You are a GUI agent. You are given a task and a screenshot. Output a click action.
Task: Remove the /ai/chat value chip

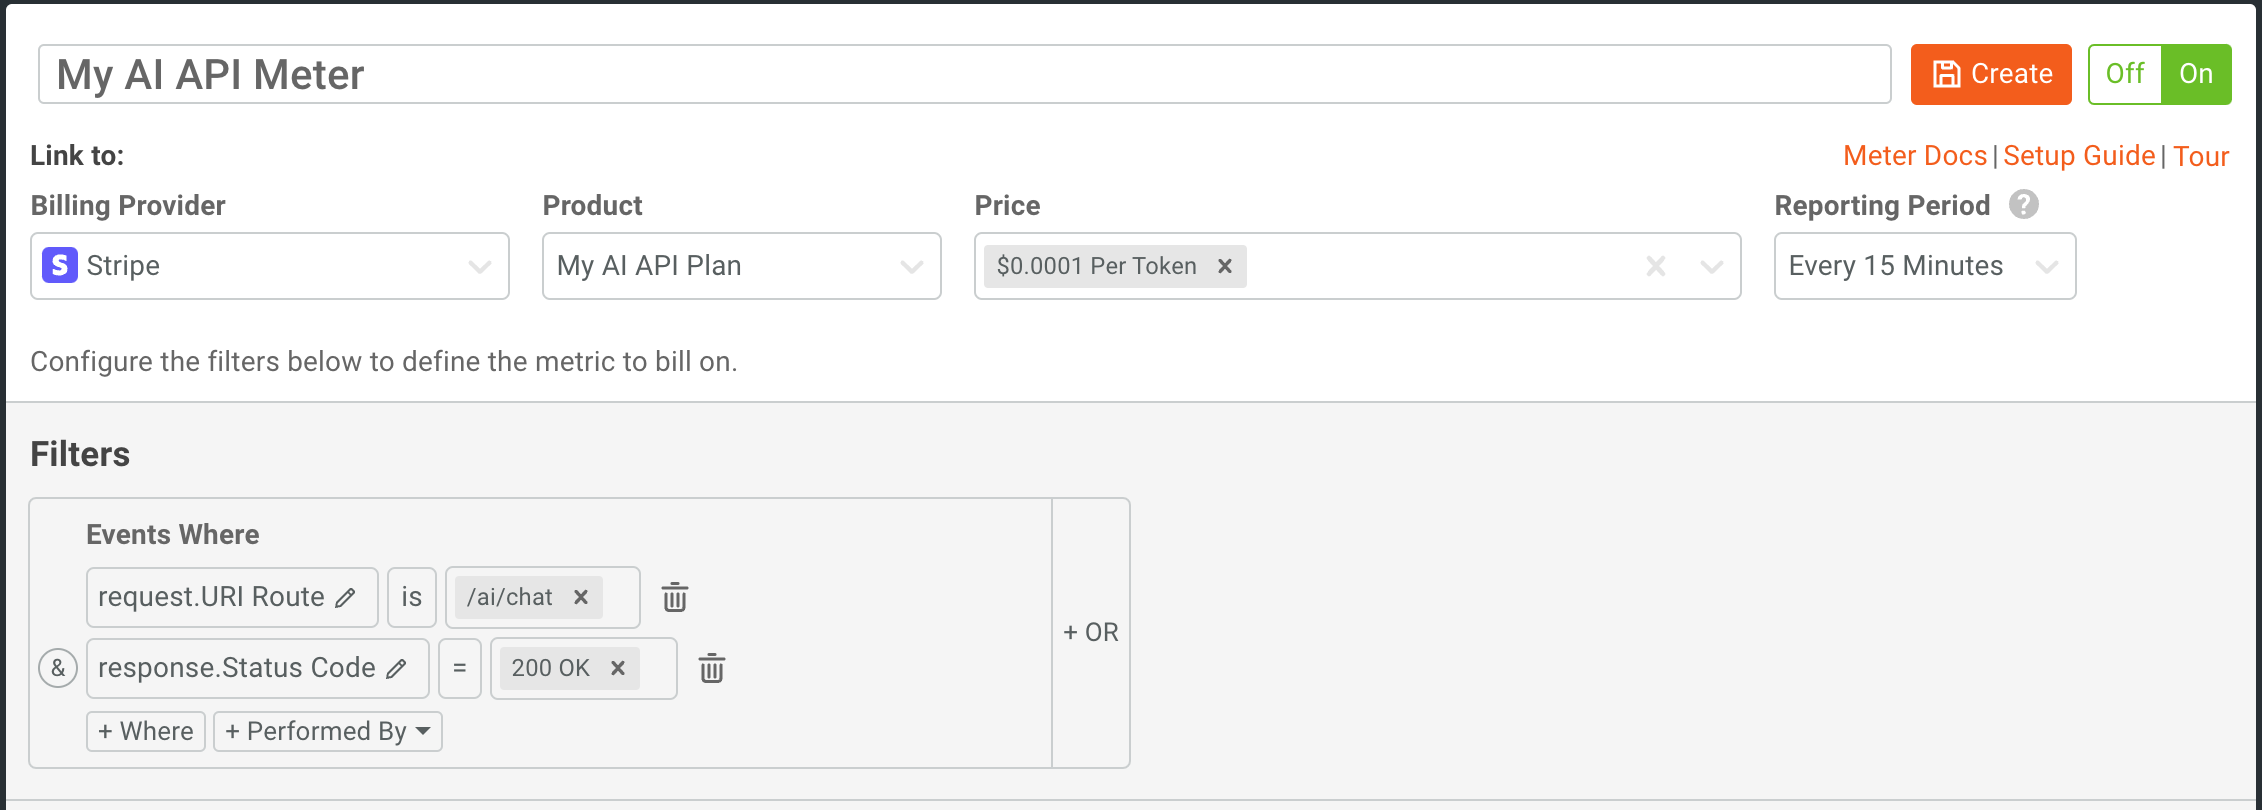[x=581, y=597]
